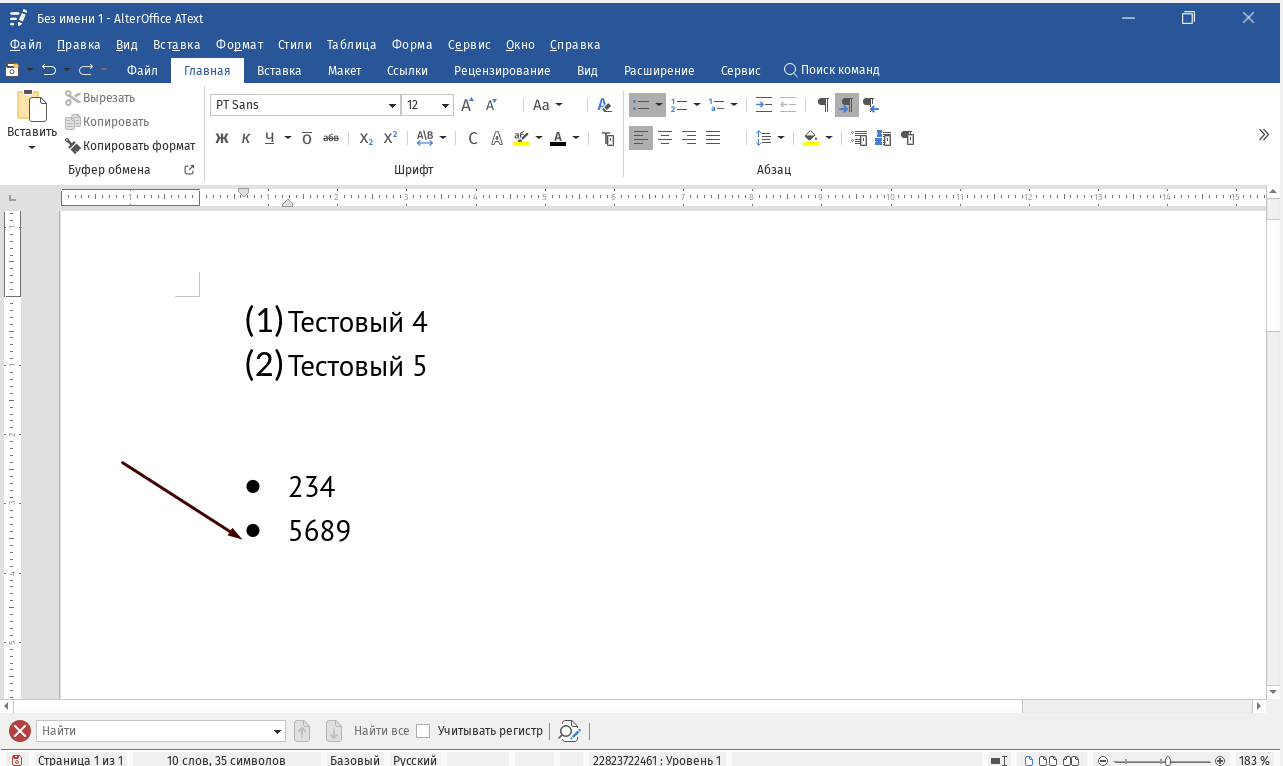The height and width of the screenshot is (766, 1283).
Task: Open the Формат menu in menu bar
Action: (239, 45)
